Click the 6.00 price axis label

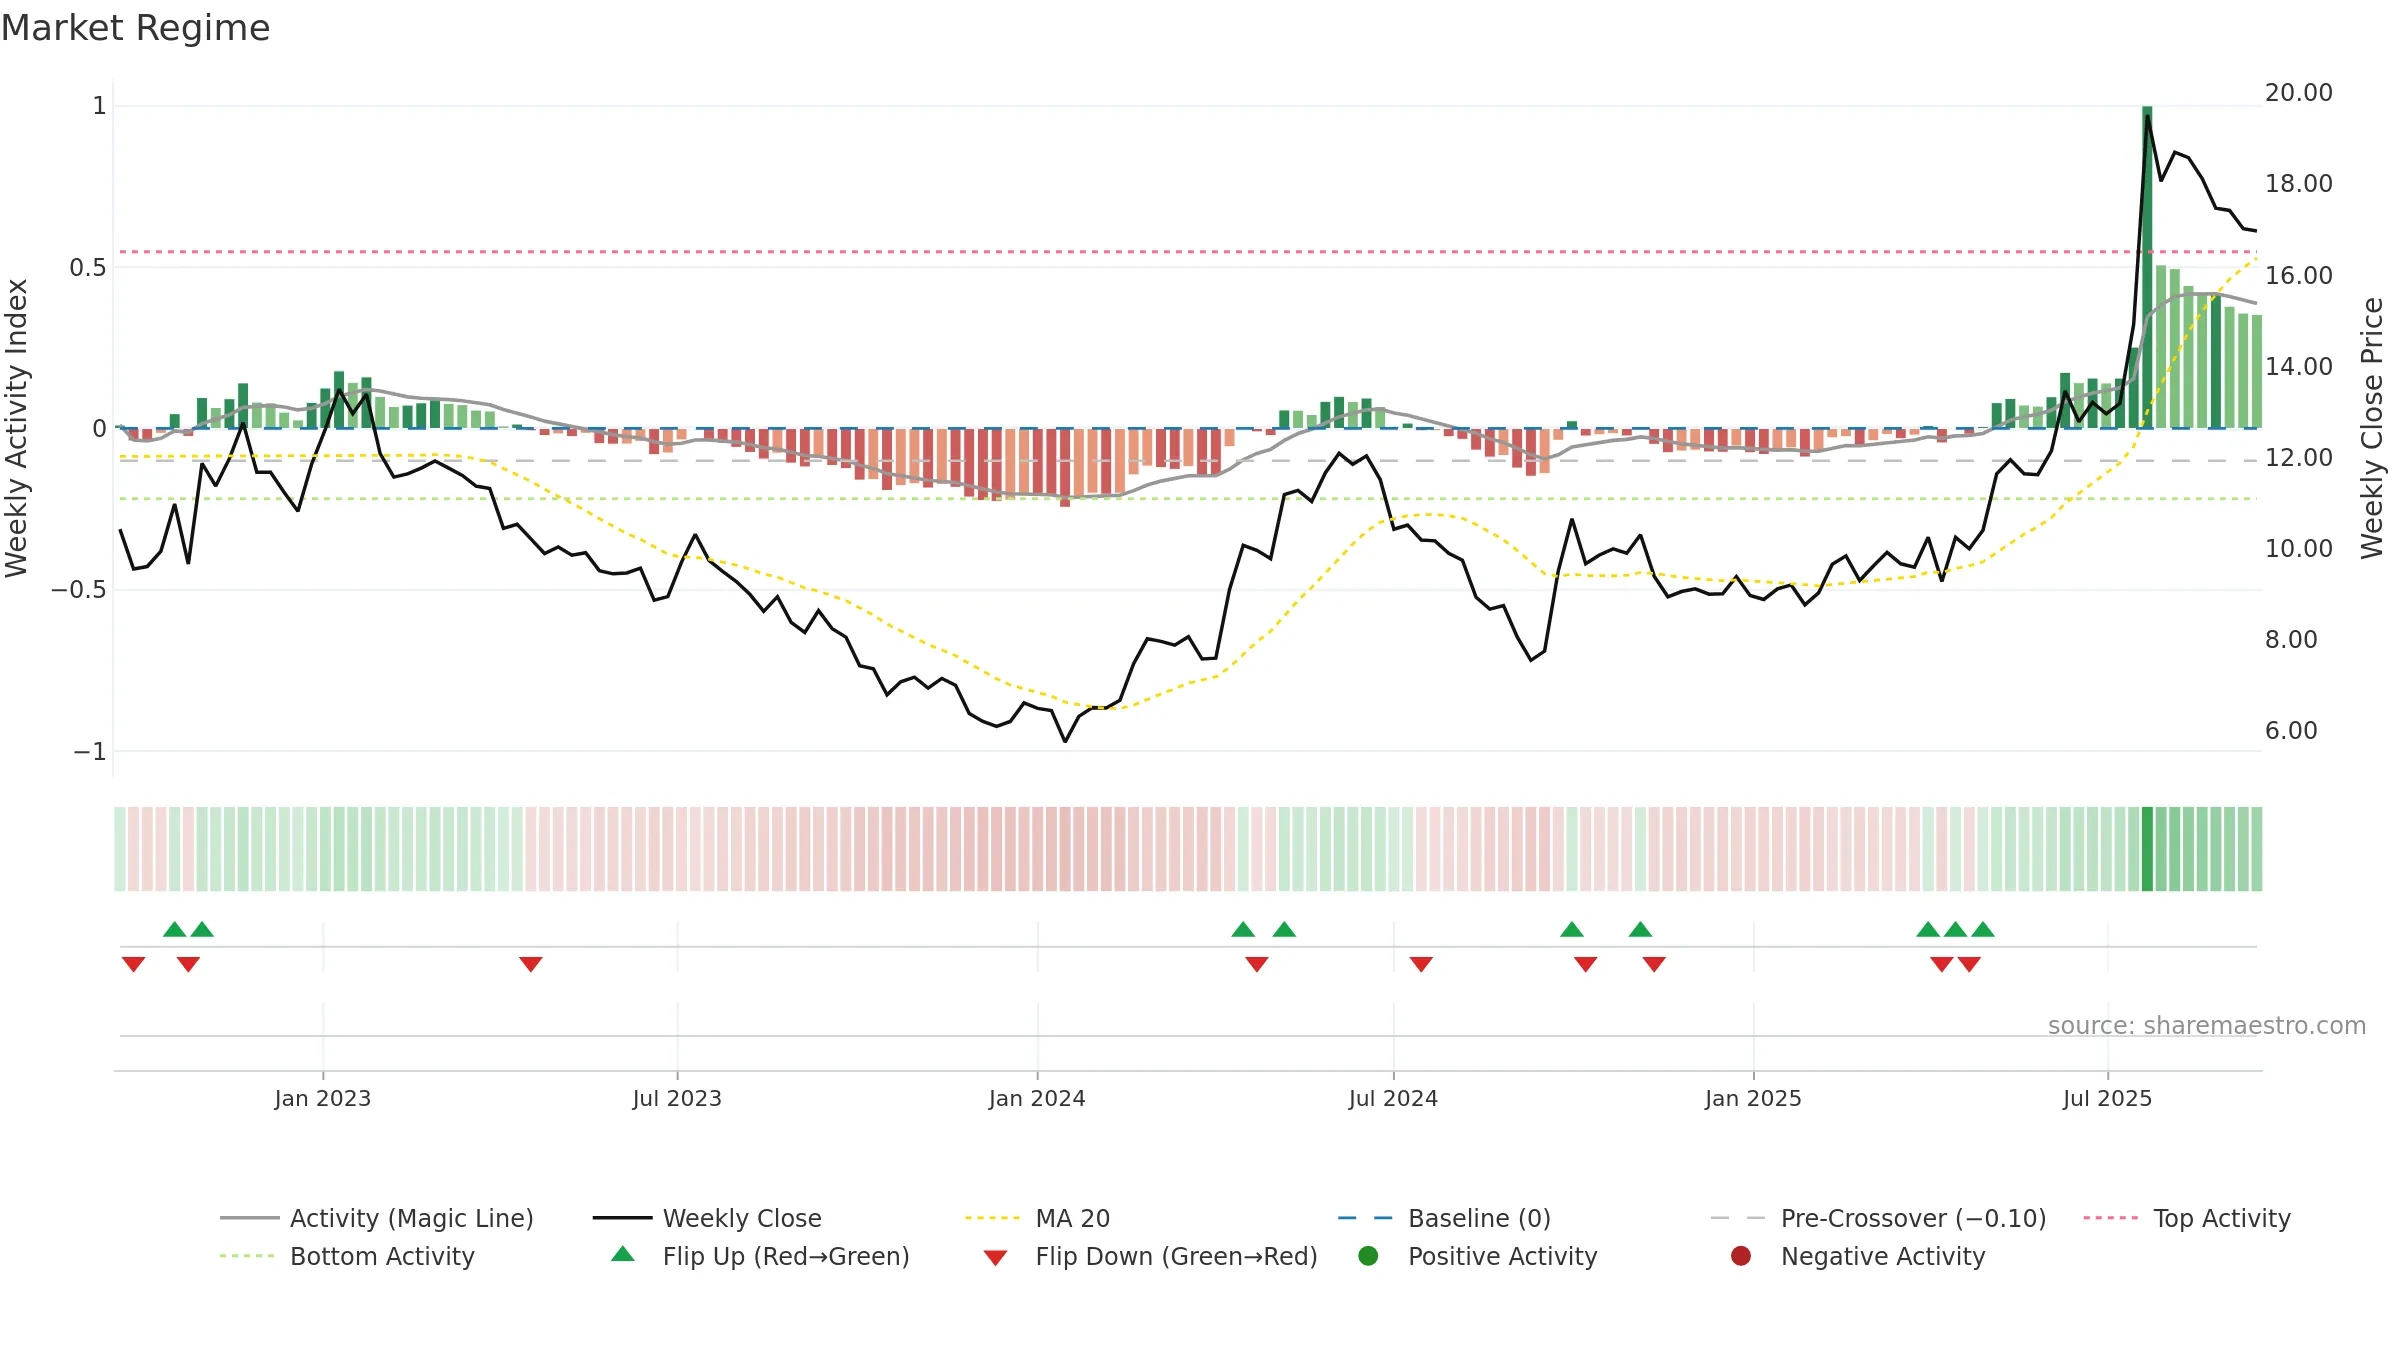pyautogui.click(x=2291, y=730)
